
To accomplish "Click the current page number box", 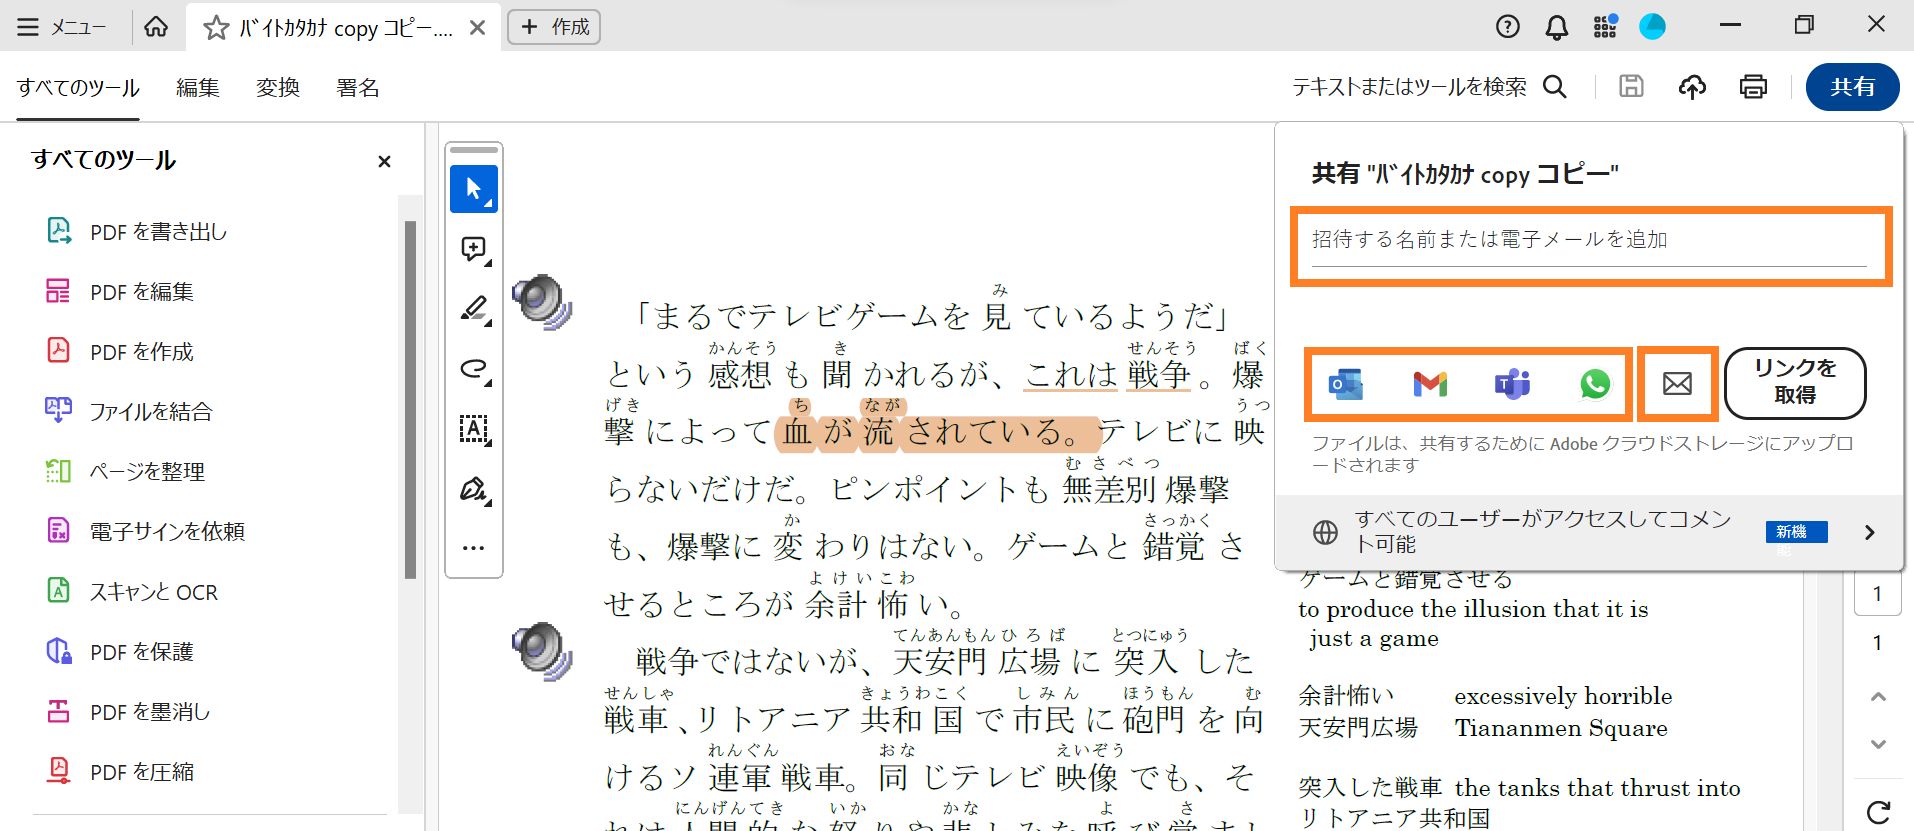I will (x=1877, y=593).
